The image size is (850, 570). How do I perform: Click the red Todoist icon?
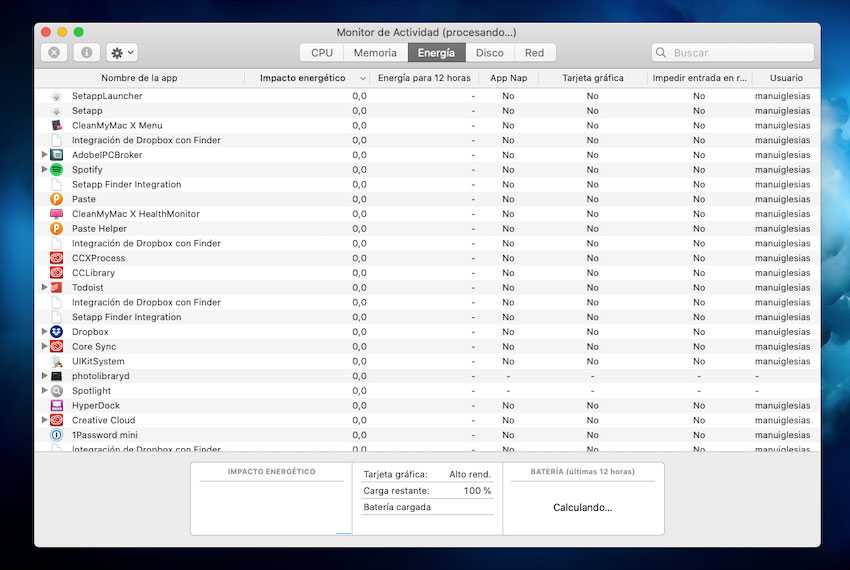[56, 287]
